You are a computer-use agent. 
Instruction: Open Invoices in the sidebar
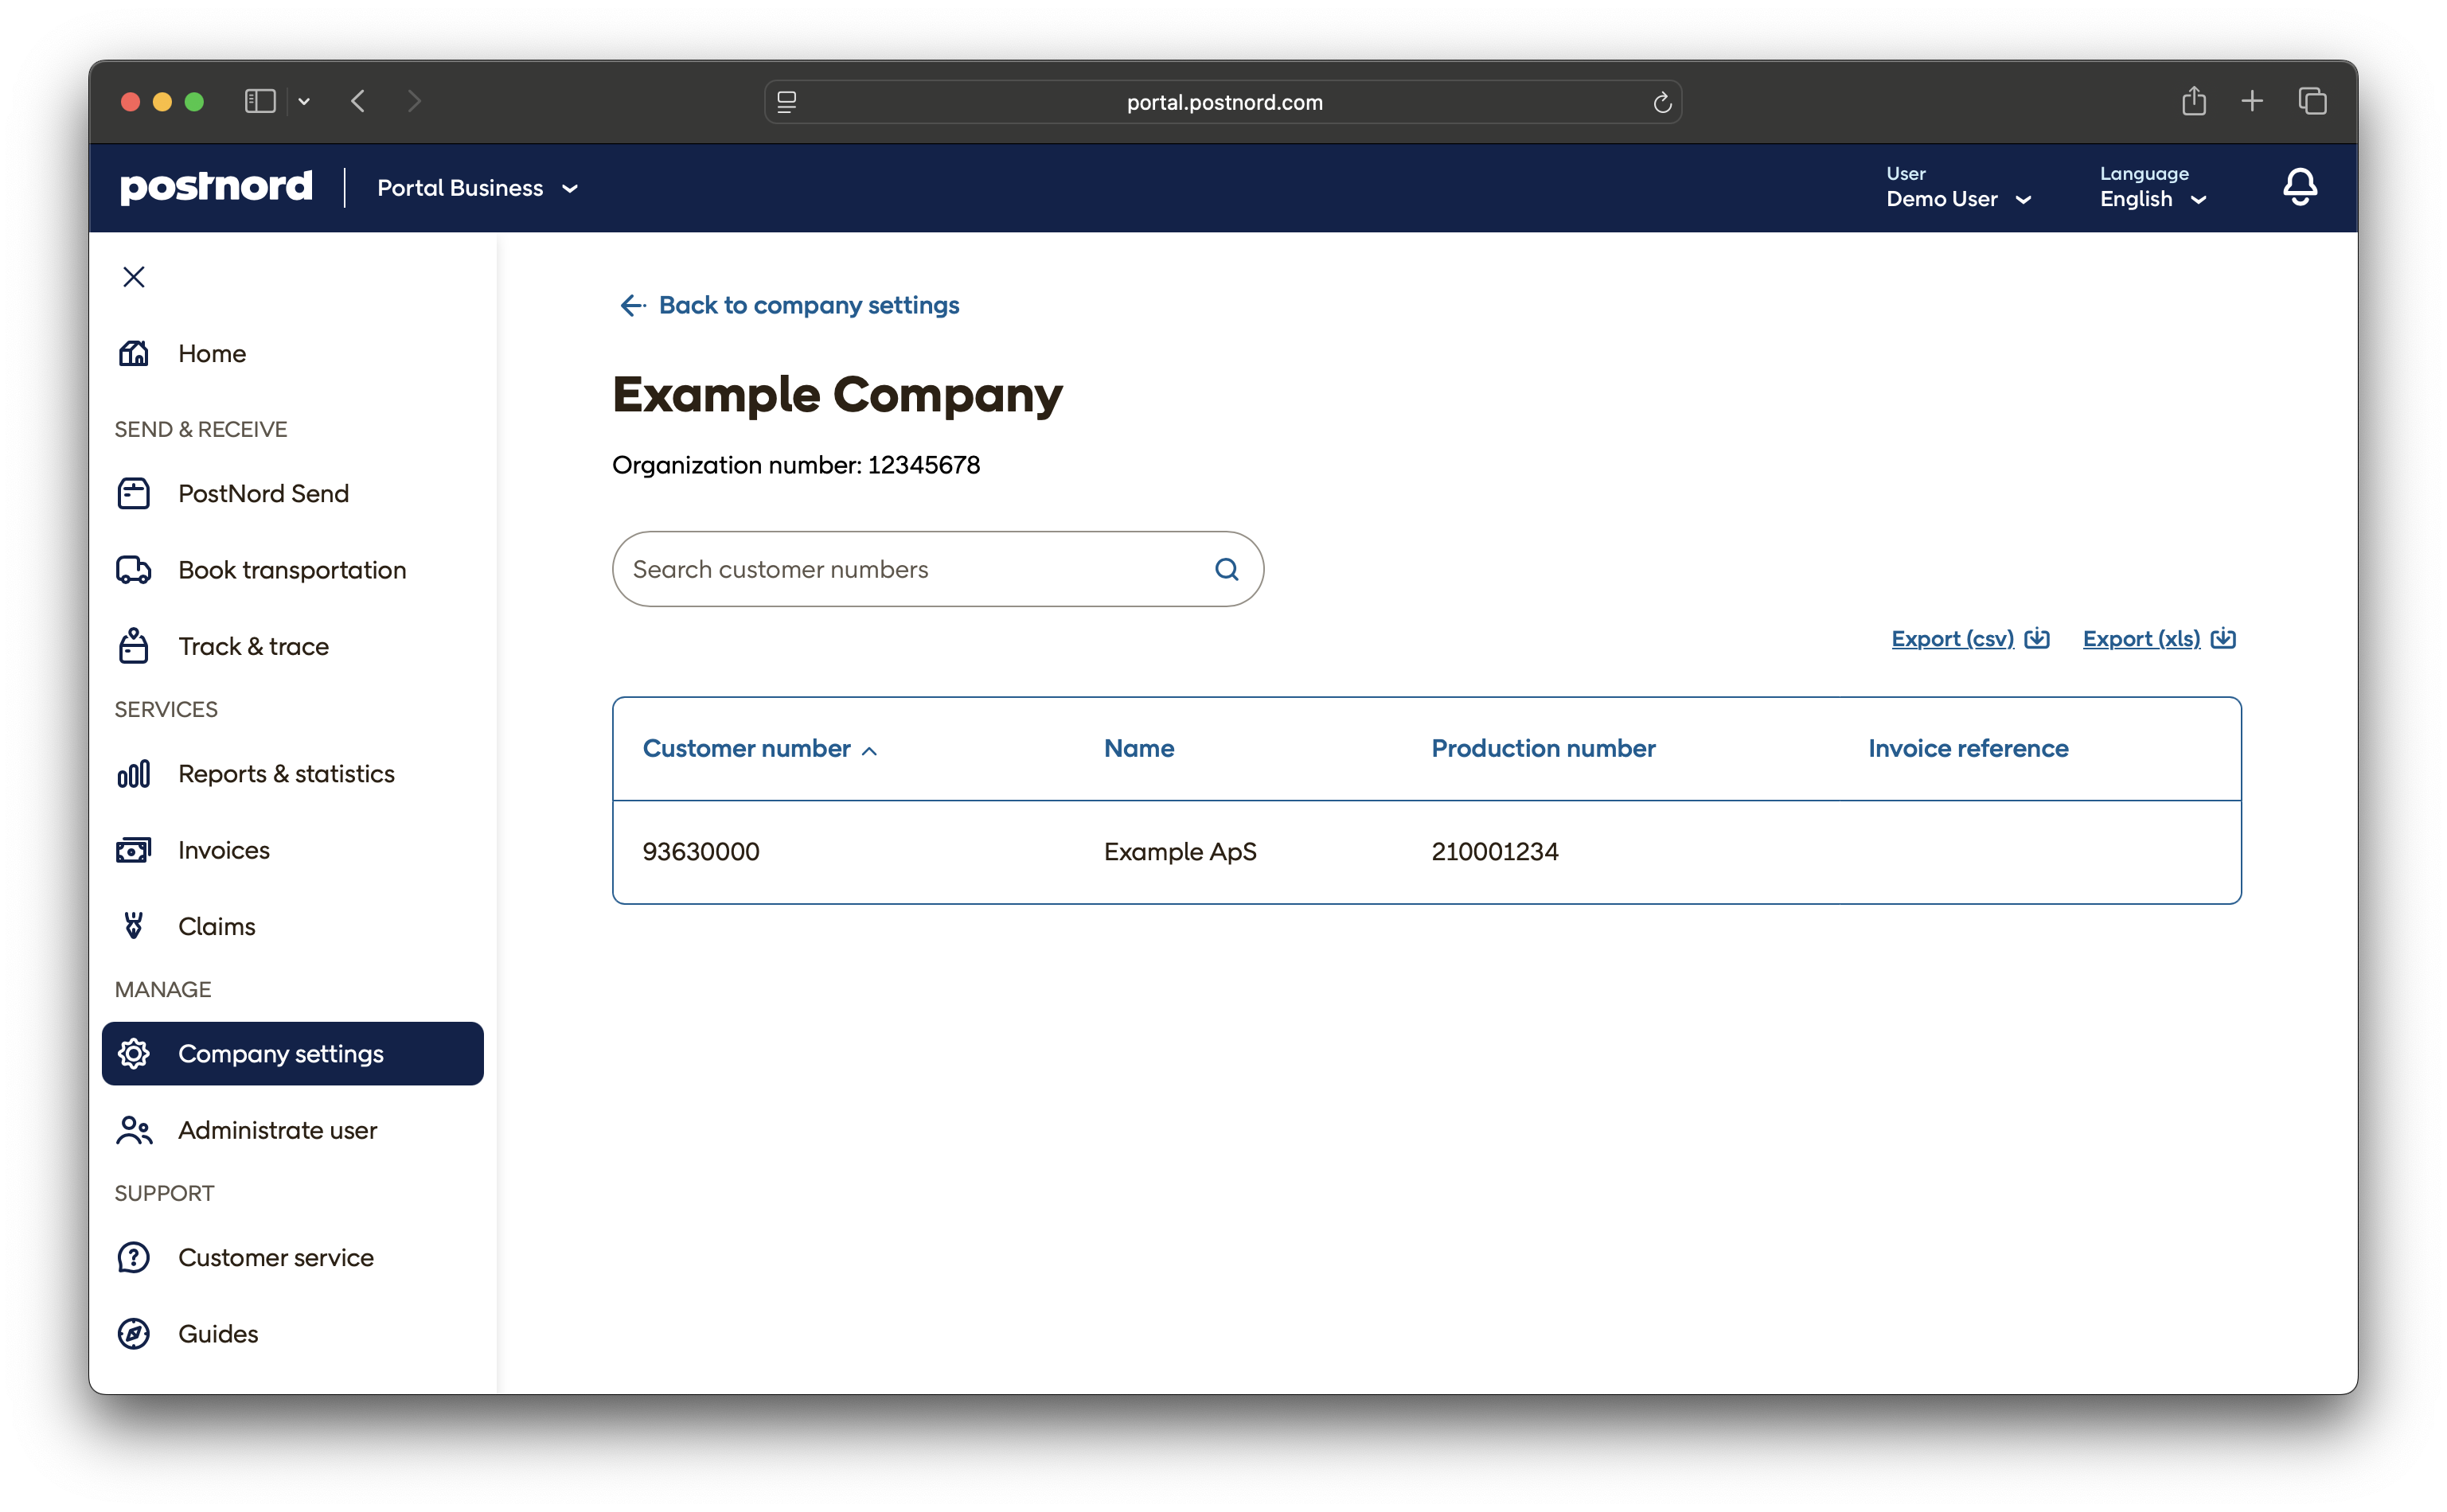pos(224,850)
